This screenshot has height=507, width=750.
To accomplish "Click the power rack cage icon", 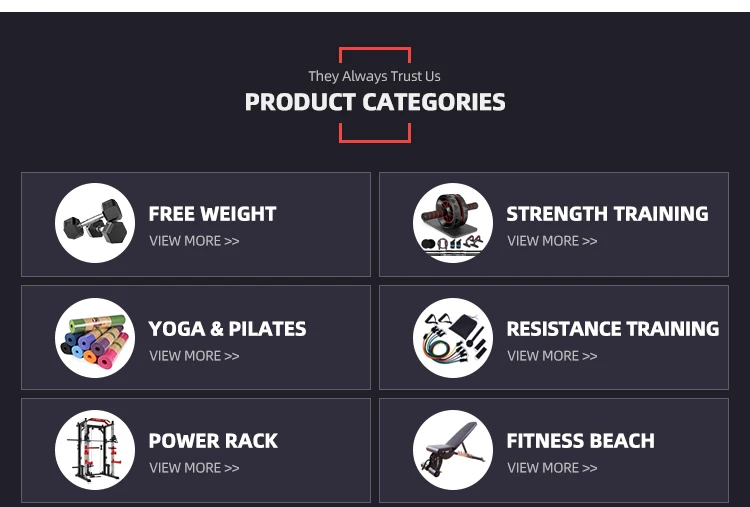I will coord(95,450).
